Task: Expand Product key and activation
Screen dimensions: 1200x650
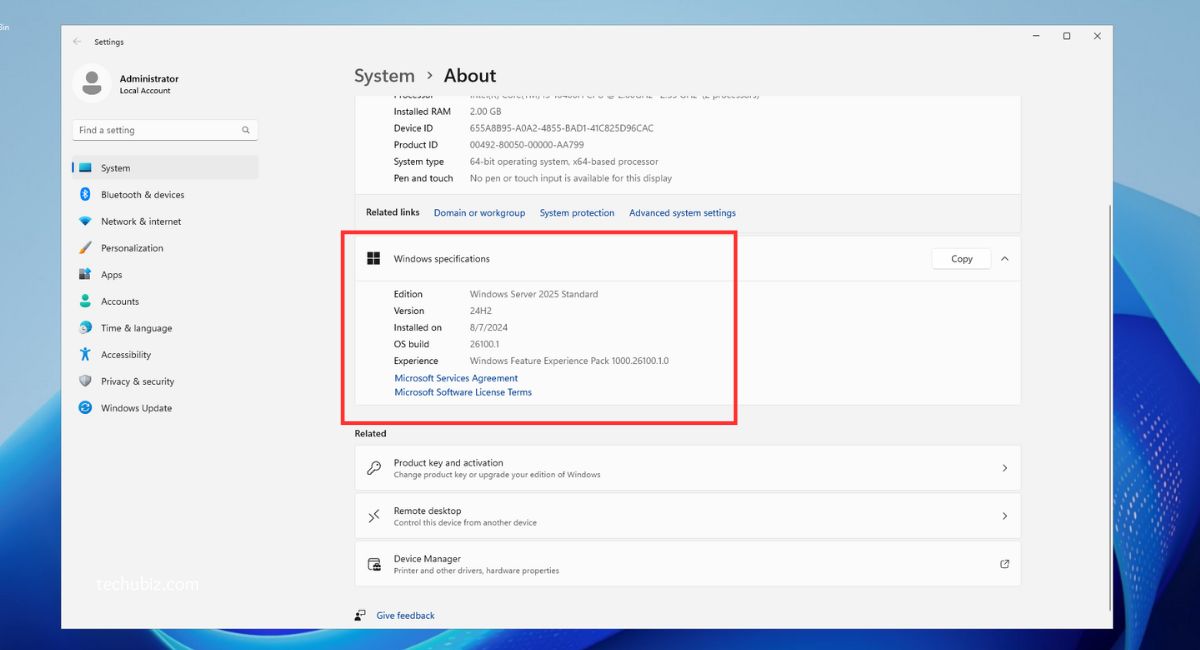Action: (x=1005, y=468)
